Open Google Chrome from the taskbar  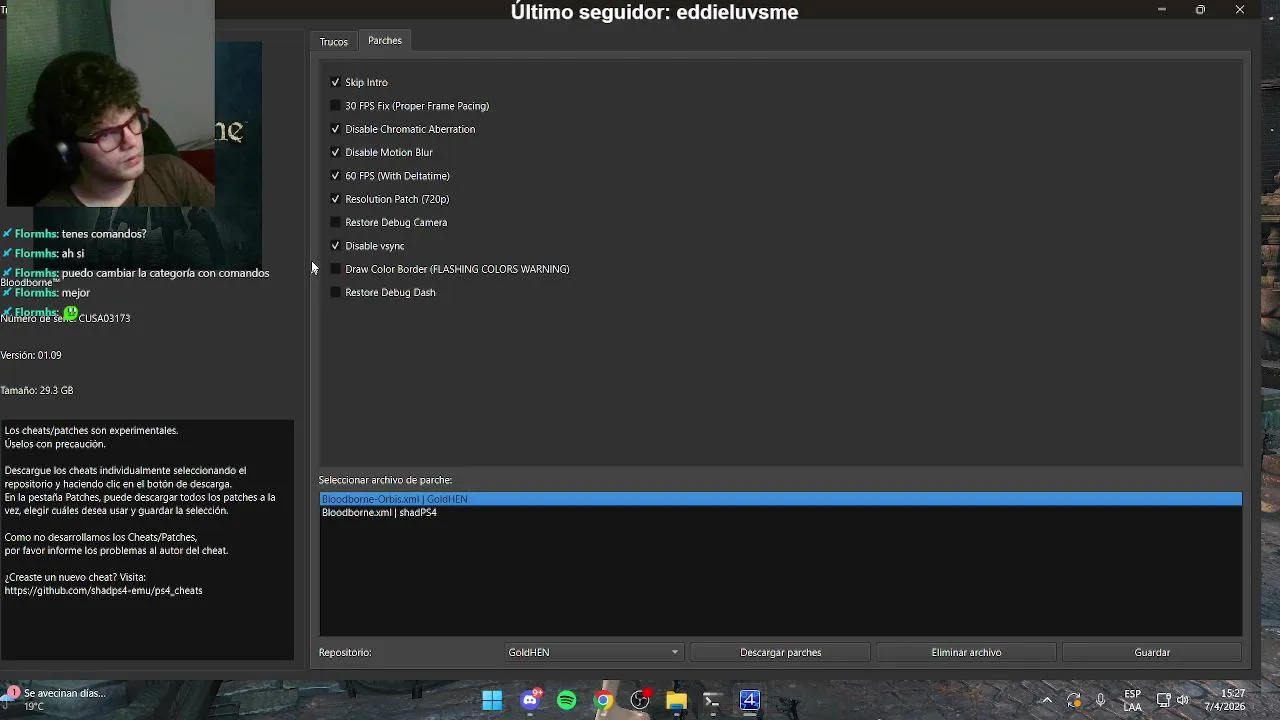coord(603,700)
